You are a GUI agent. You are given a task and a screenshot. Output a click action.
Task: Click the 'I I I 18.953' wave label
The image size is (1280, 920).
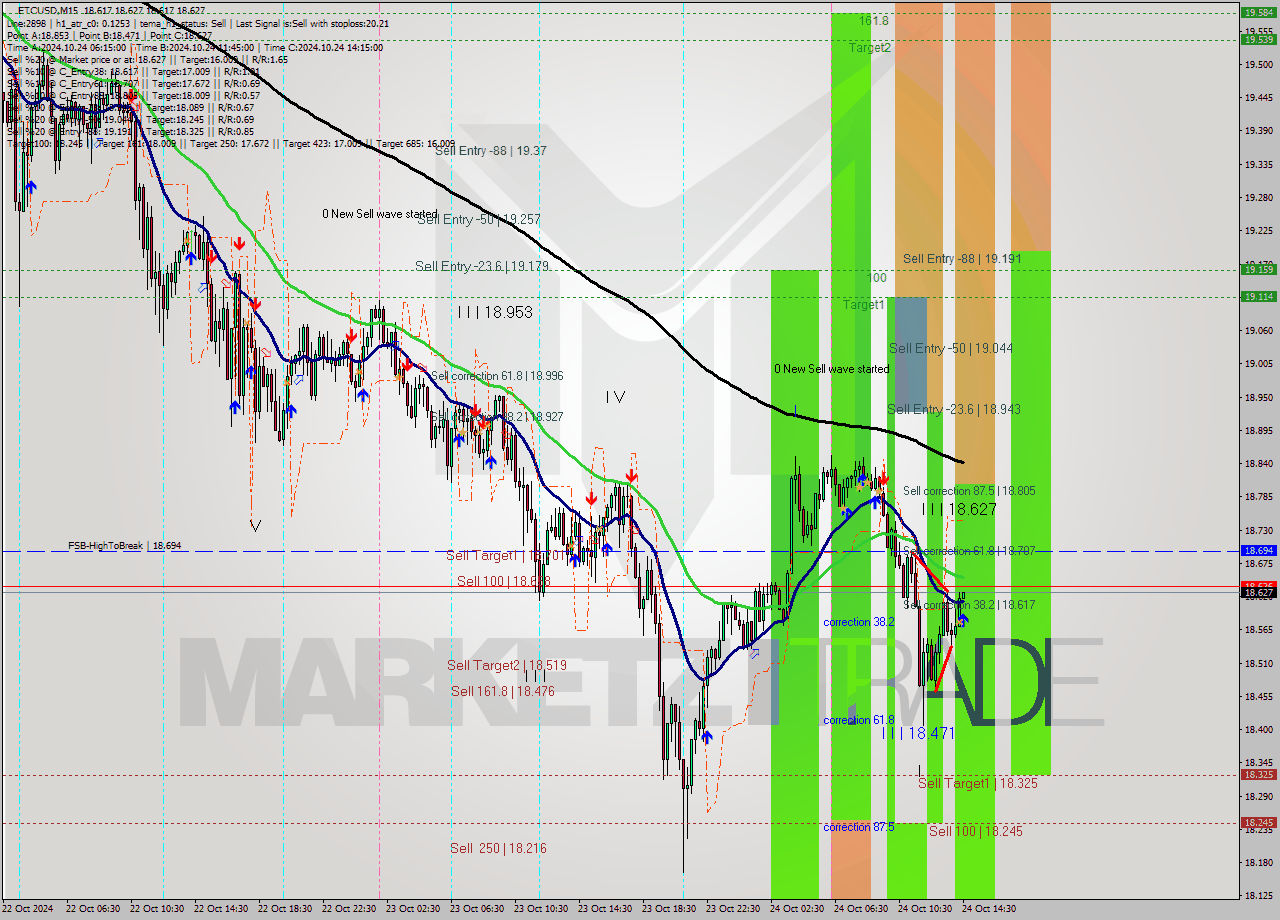coord(494,312)
